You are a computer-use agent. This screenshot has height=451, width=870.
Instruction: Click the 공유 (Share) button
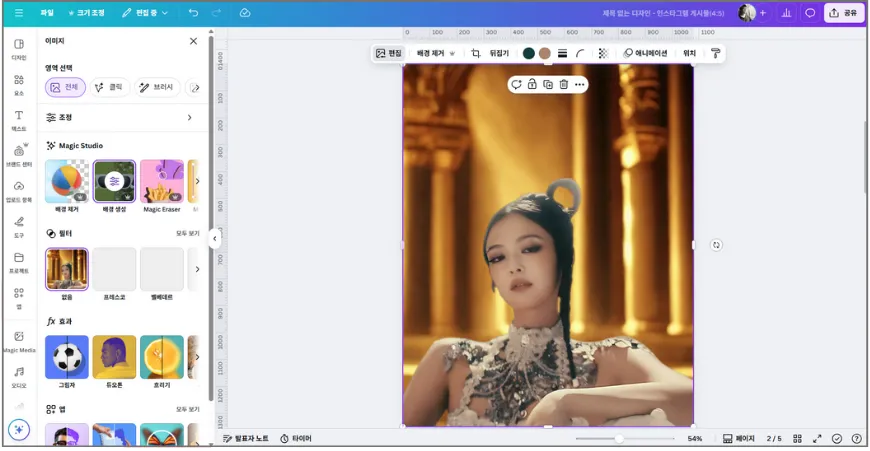coord(843,13)
